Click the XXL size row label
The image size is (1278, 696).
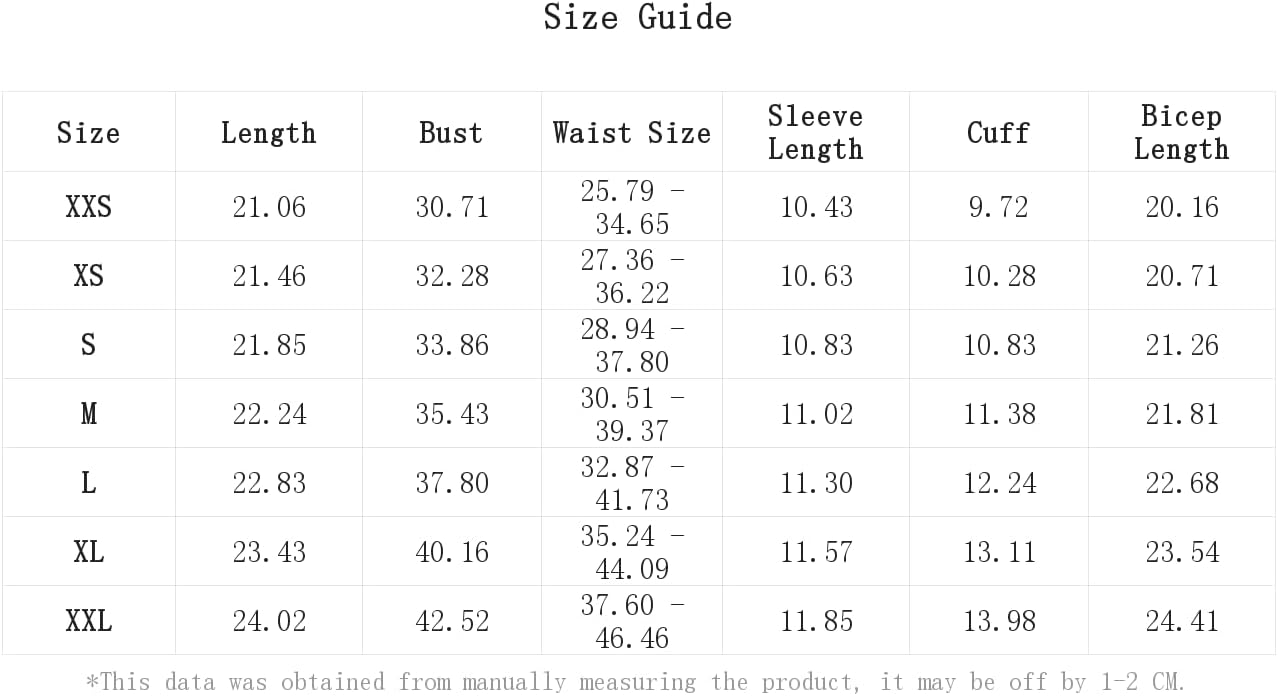pyautogui.click(x=88, y=621)
